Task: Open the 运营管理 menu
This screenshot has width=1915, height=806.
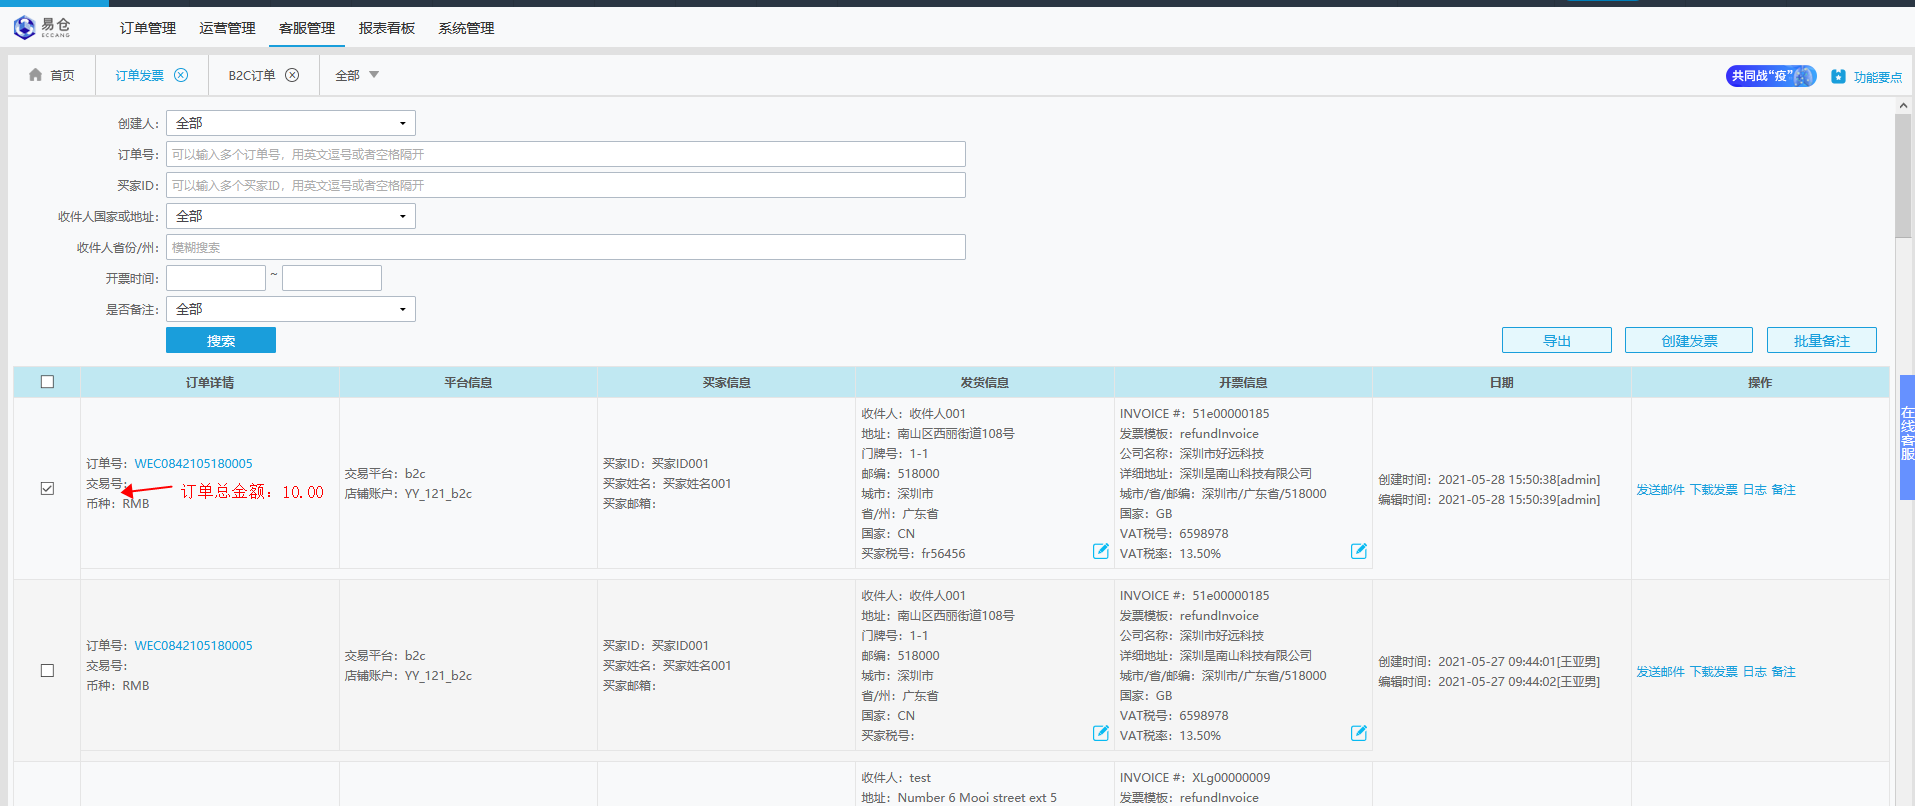Action: [227, 28]
